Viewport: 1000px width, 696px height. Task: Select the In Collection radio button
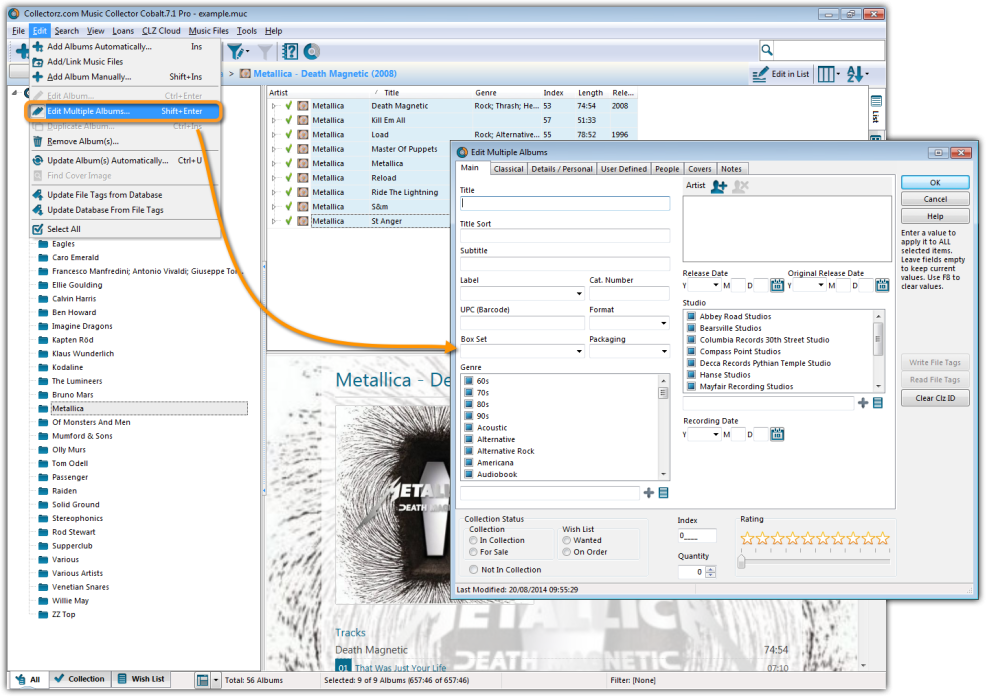point(473,541)
